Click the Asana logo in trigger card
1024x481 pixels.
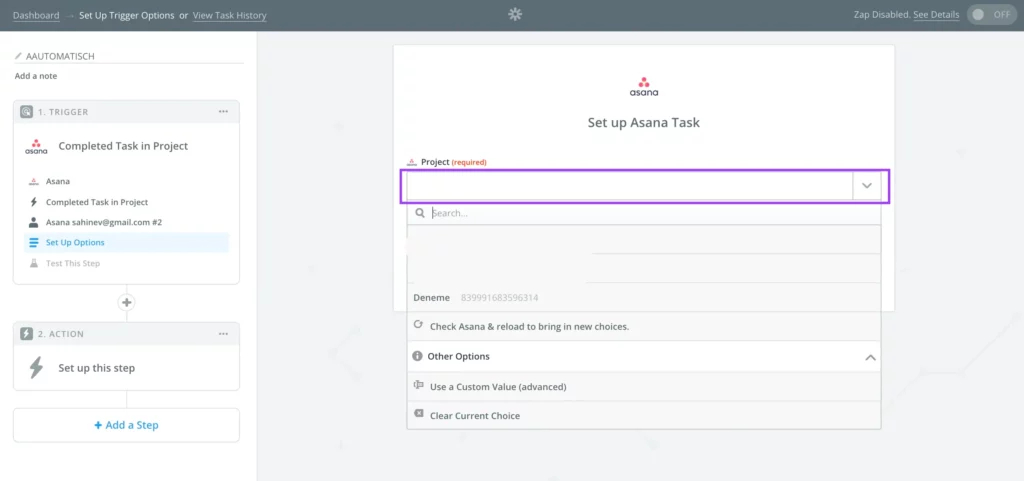36,146
